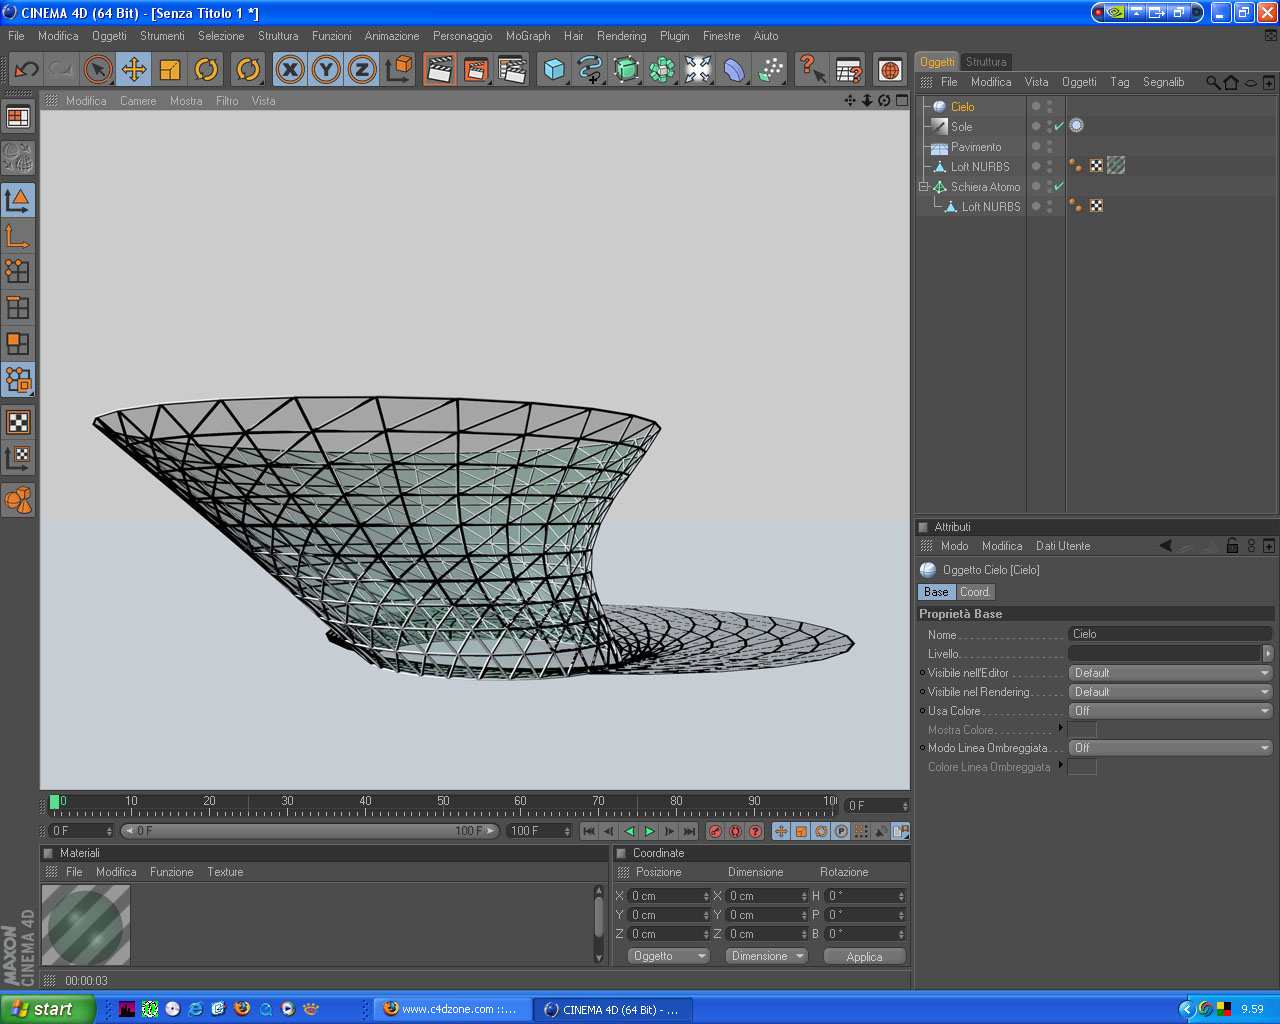
Task: Click the record keyframe button
Action: [x=715, y=831]
